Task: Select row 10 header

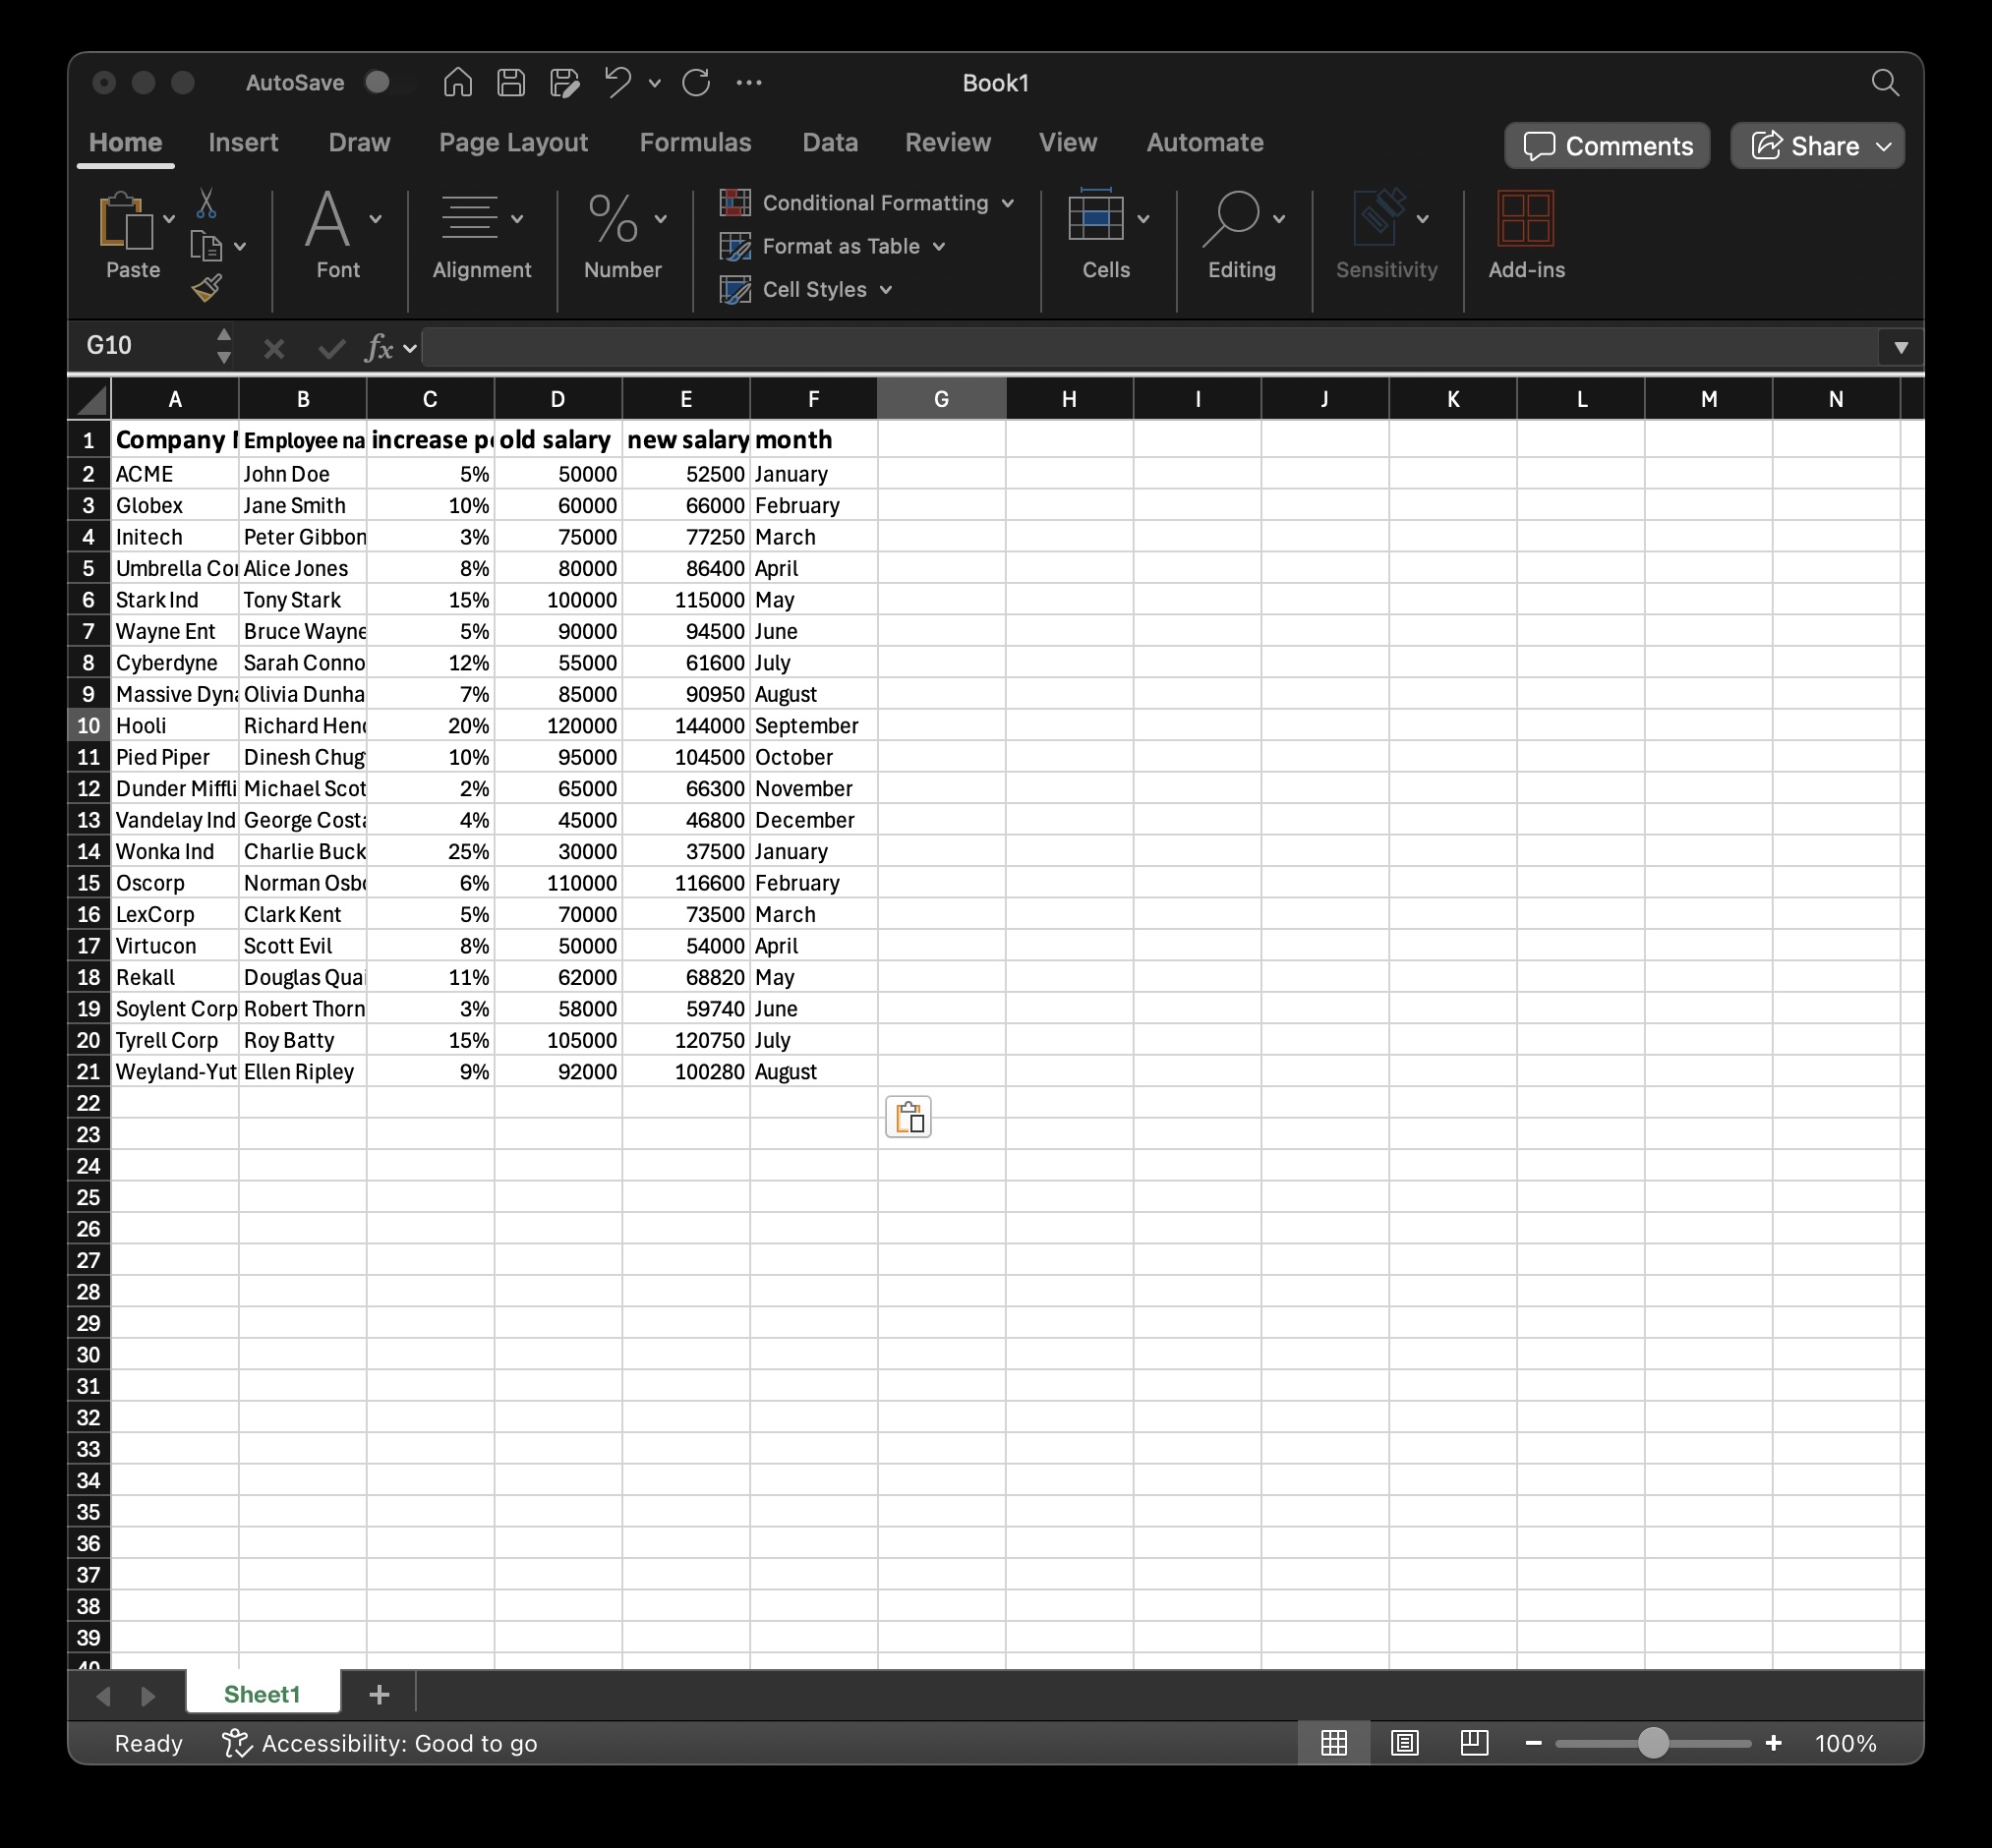Action: coord(89,726)
